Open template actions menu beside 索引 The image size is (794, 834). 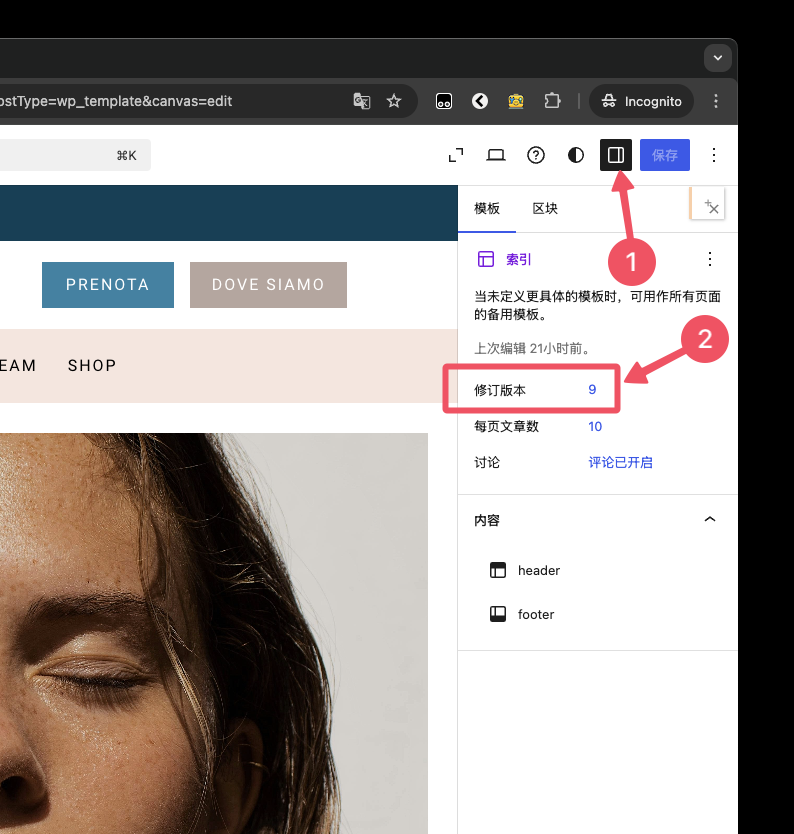[710, 259]
